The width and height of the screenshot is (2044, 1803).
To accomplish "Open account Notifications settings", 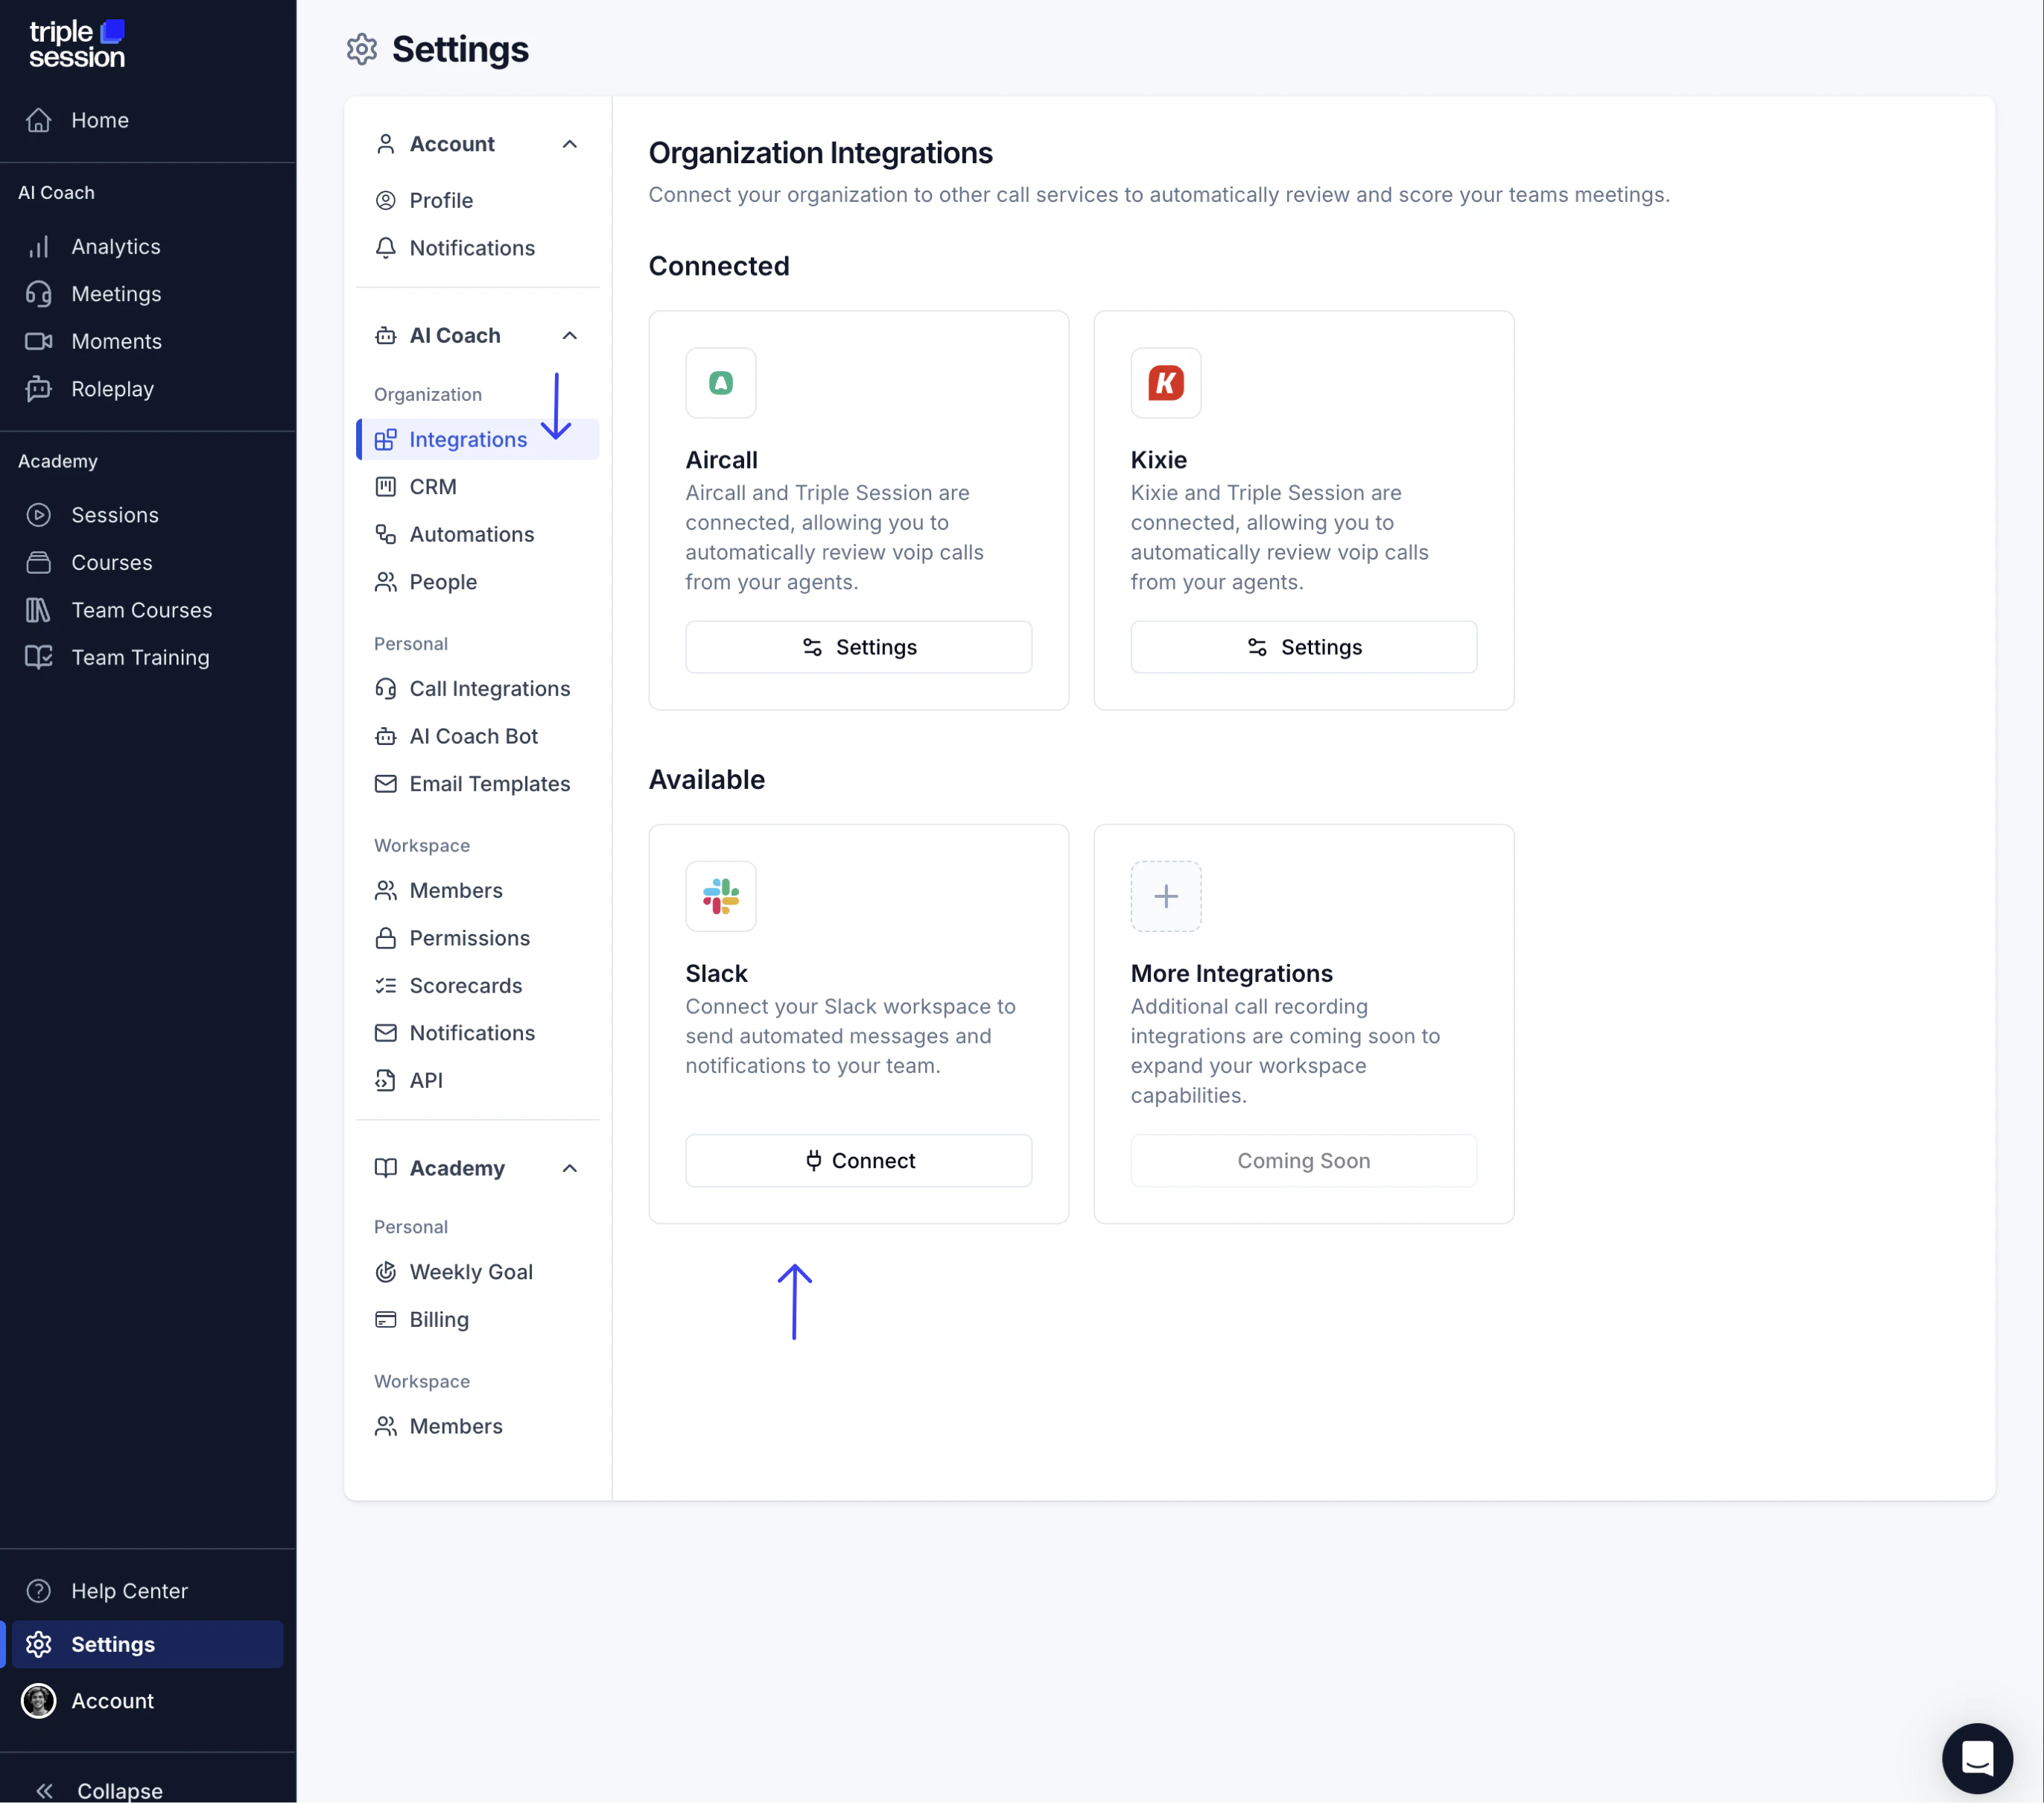I will pyautogui.click(x=478, y=248).
